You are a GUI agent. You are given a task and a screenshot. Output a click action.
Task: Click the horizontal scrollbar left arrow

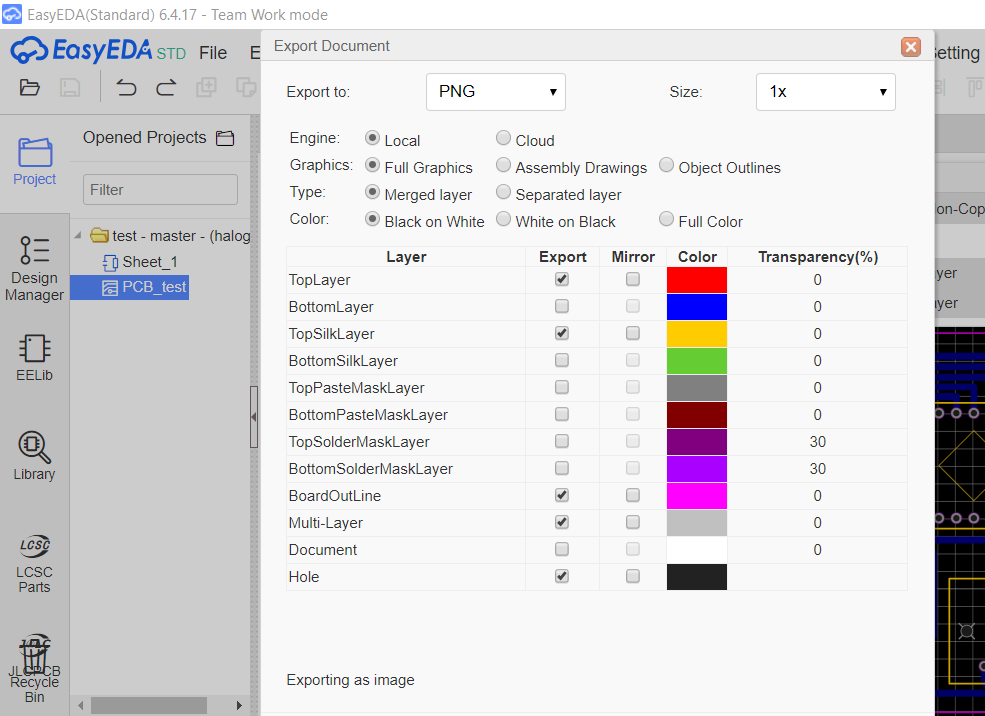click(x=80, y=705)
